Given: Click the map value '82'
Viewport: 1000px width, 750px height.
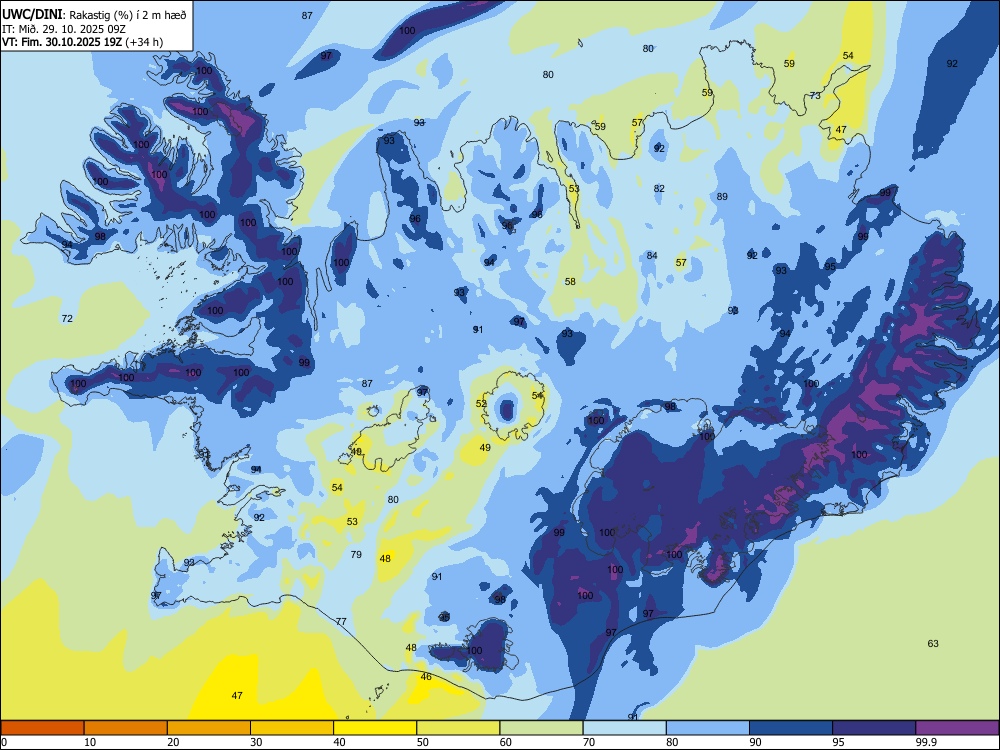Looking at the screenshot, I should click(659, 188).
